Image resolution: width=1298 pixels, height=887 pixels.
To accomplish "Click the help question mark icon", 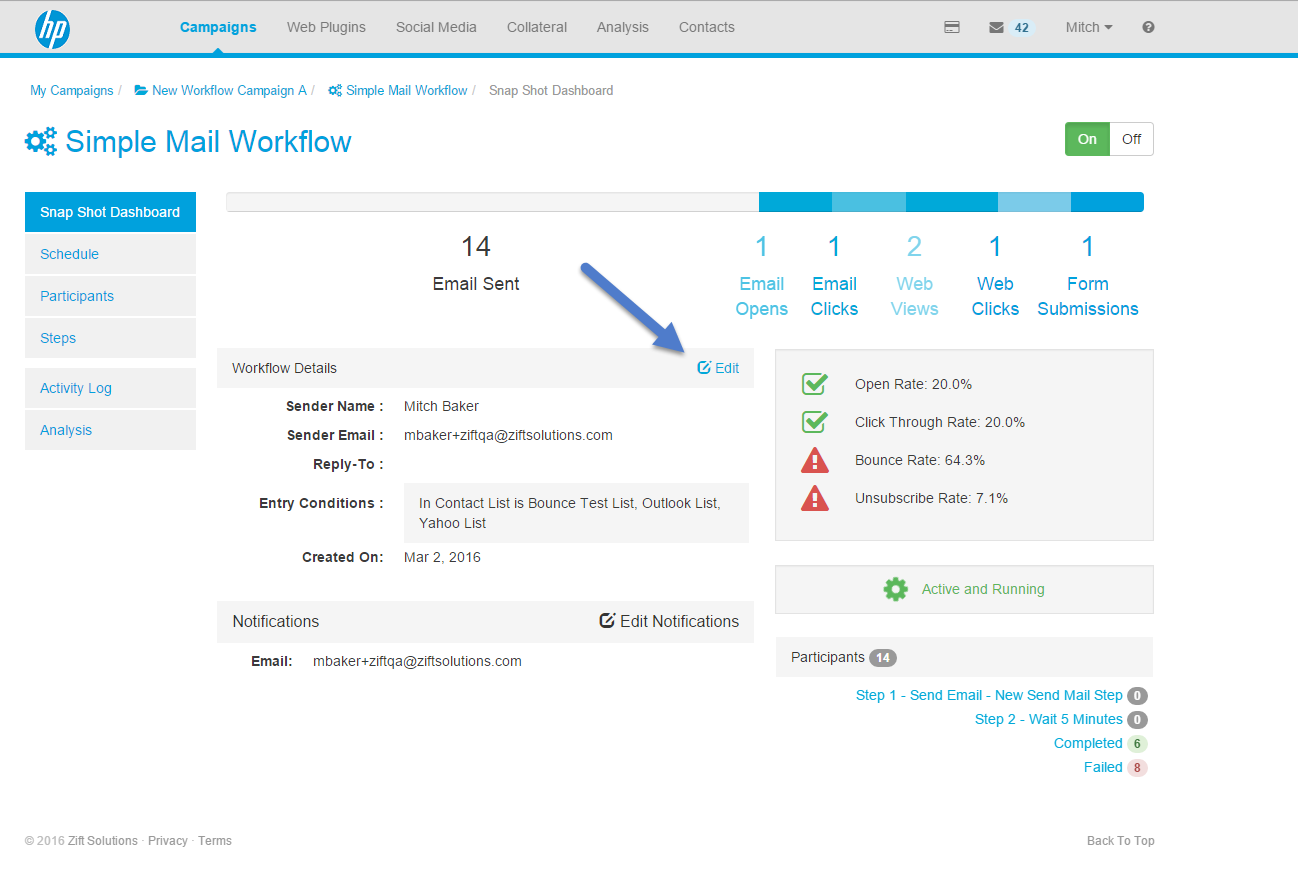I will pyautogui.click(x=1148, y=28).
